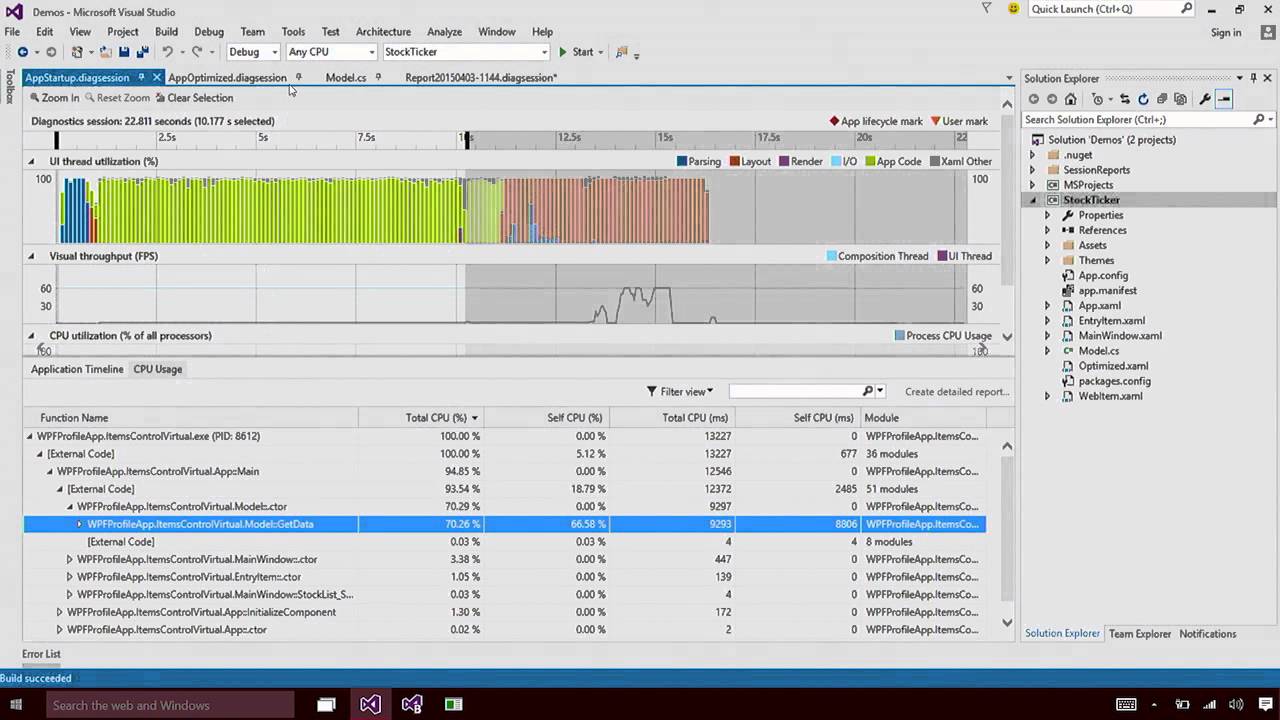Open the Notifications tab

[1207, 634]
